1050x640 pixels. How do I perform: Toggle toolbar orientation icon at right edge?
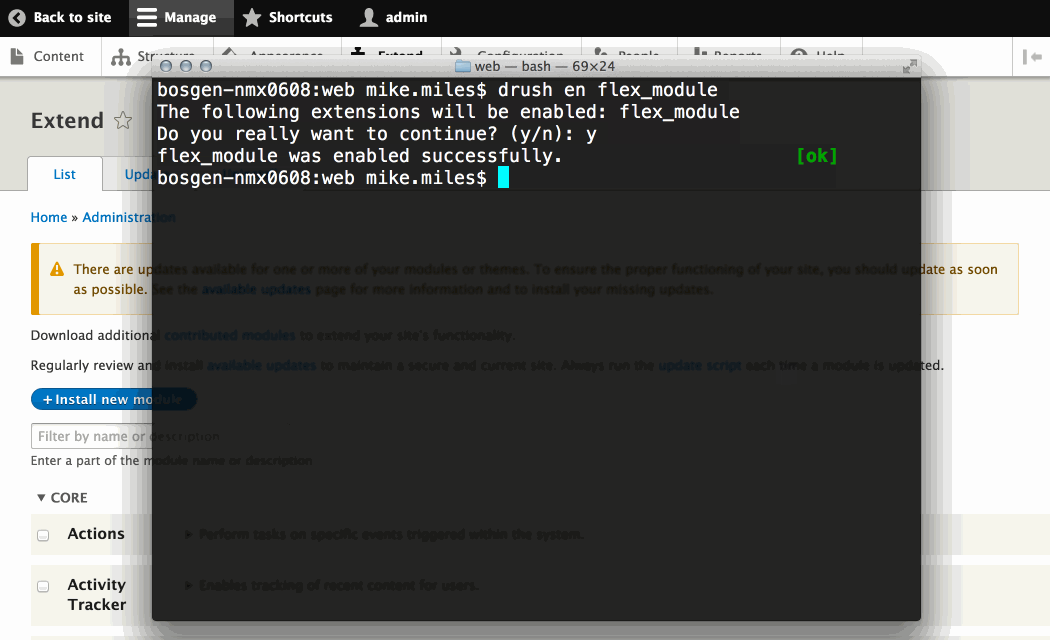[1032, 58]
